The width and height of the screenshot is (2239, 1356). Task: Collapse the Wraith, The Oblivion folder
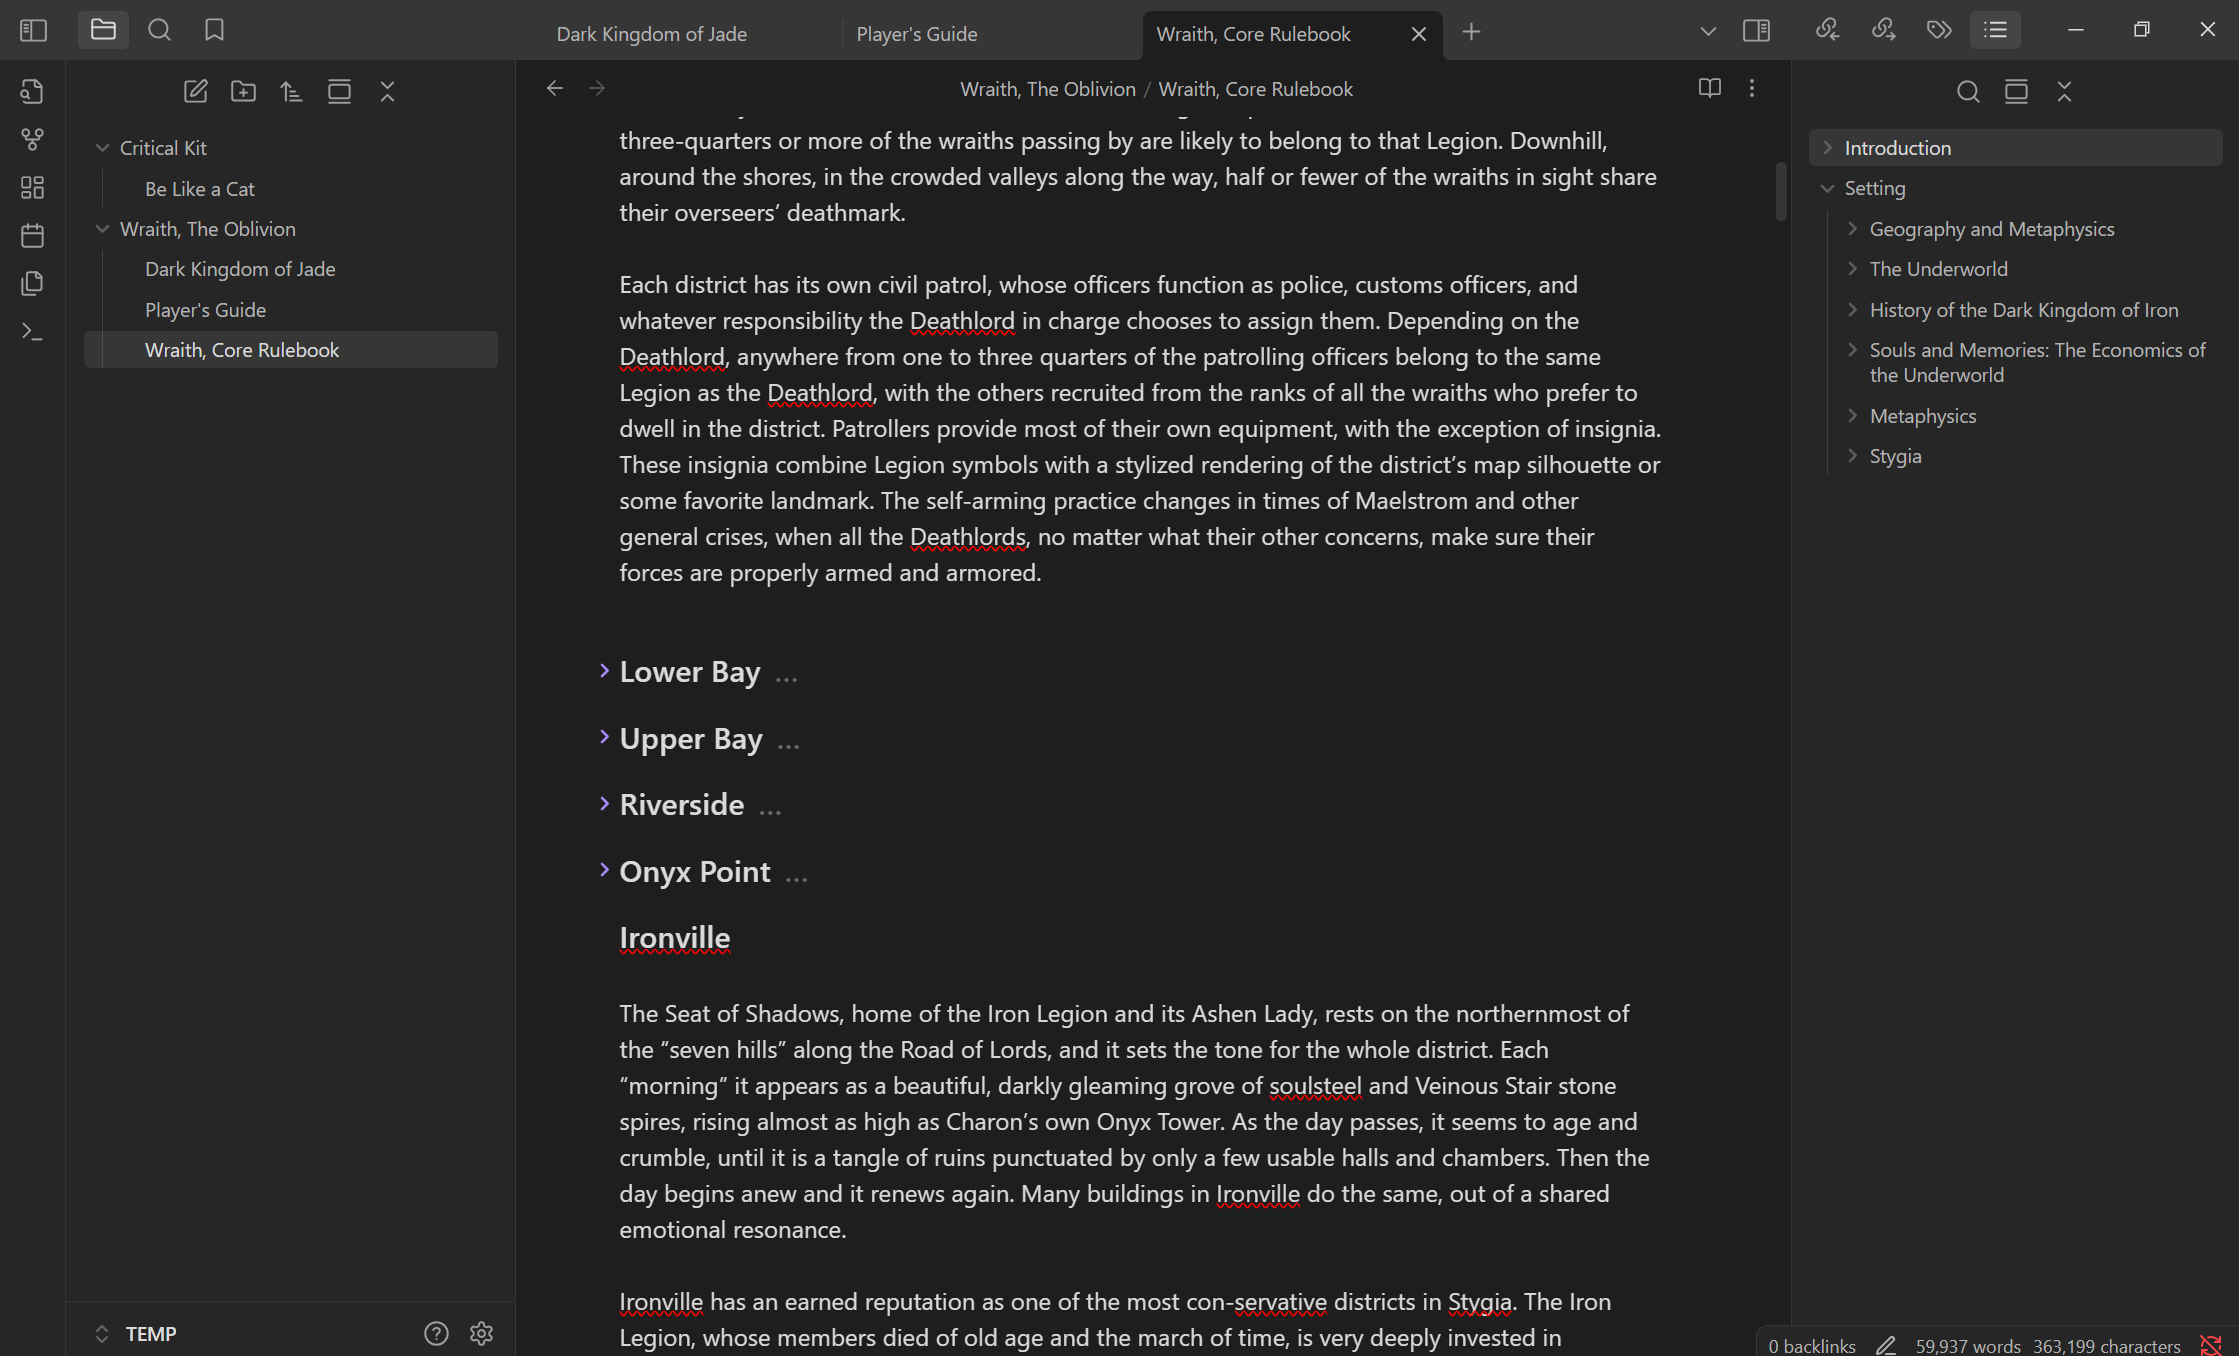coord(102,229)
